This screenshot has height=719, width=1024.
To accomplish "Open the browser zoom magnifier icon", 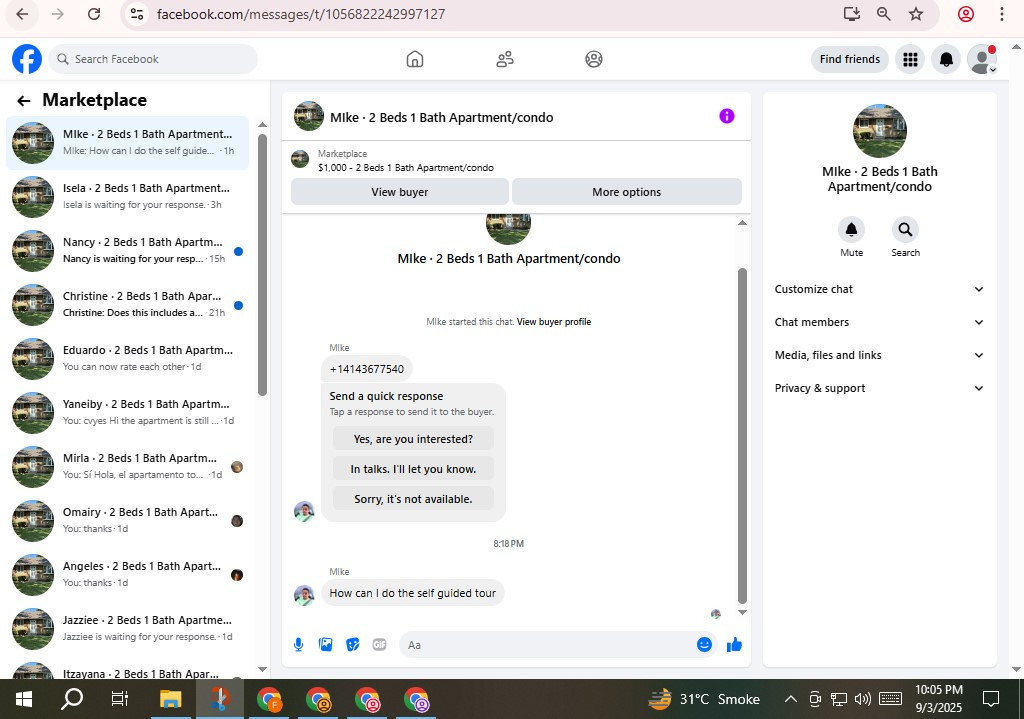I will [884, 14].
